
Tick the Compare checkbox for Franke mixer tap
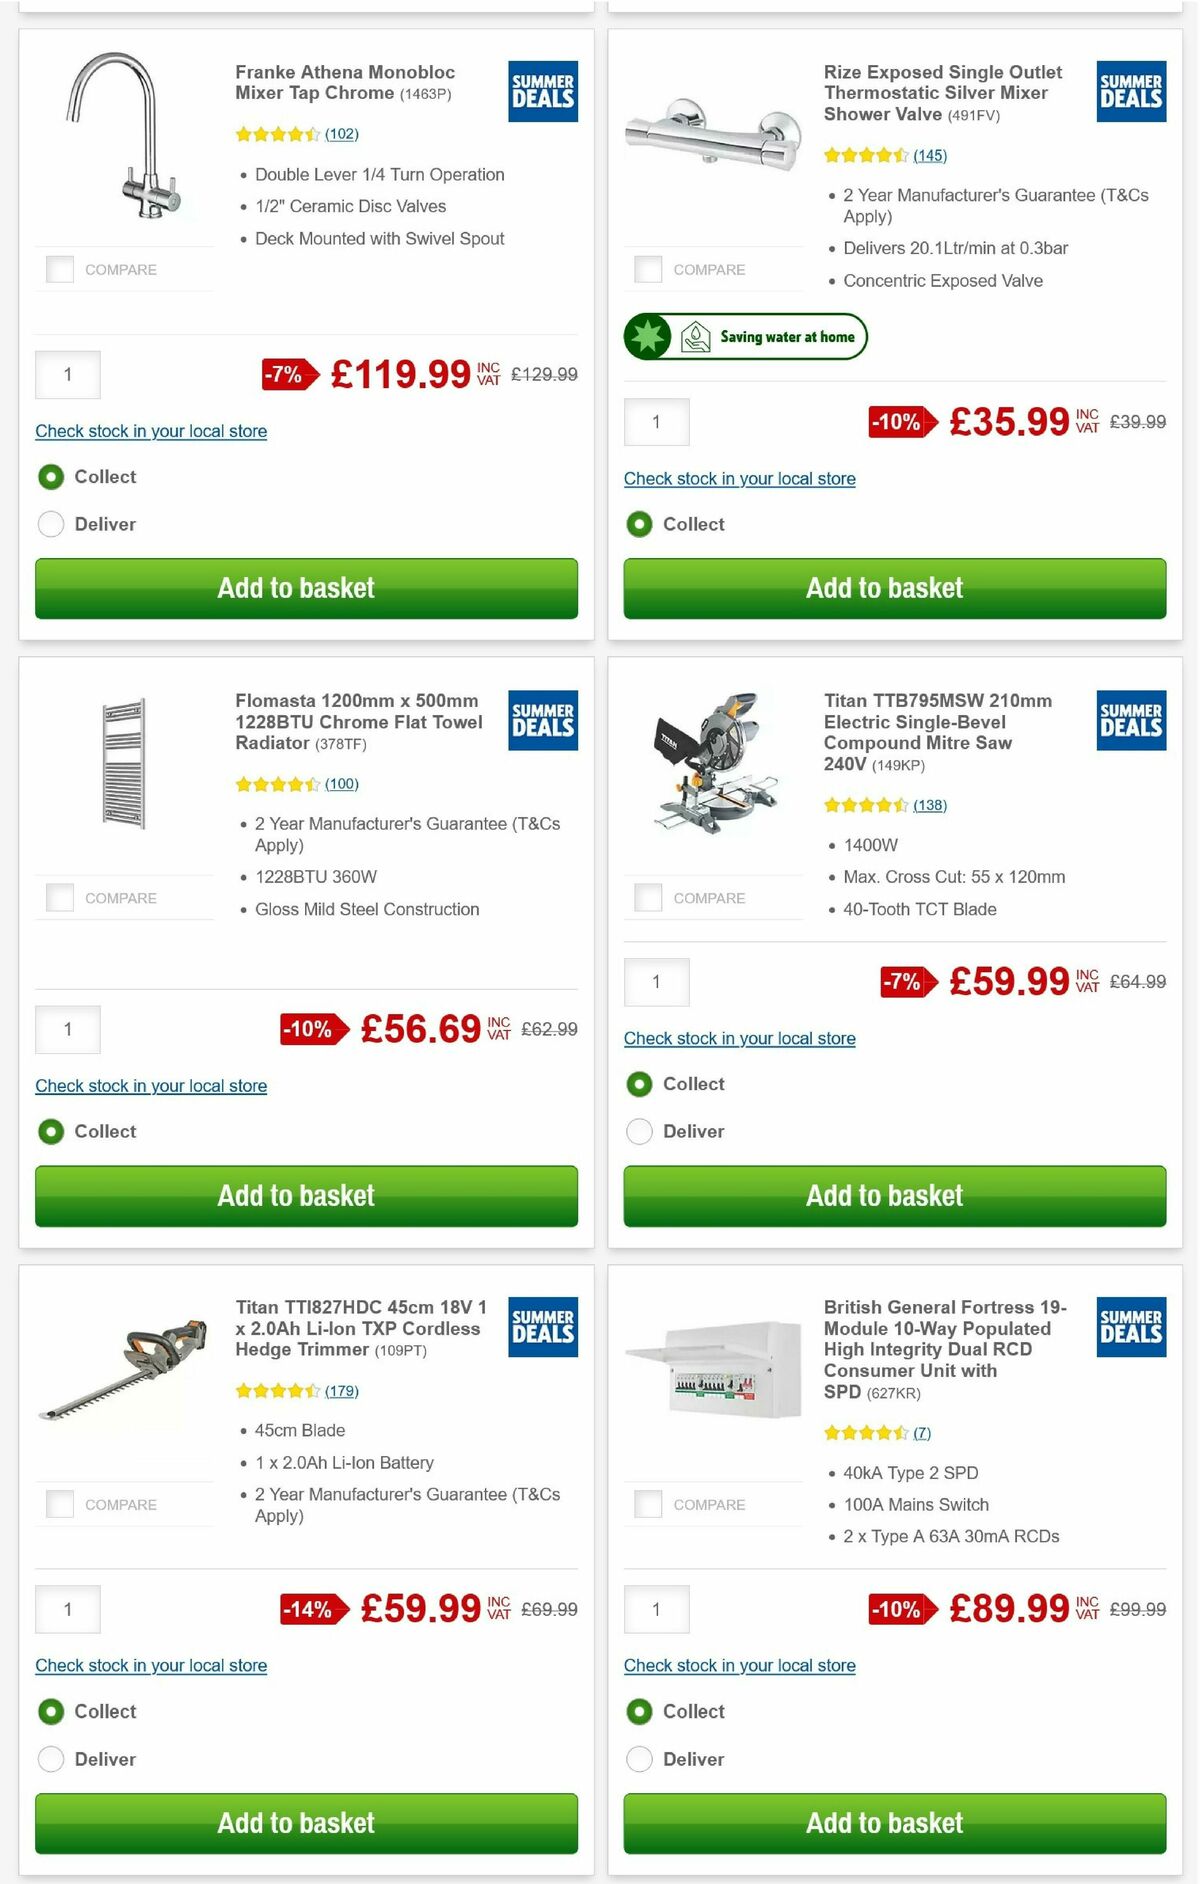click(59, 268)
